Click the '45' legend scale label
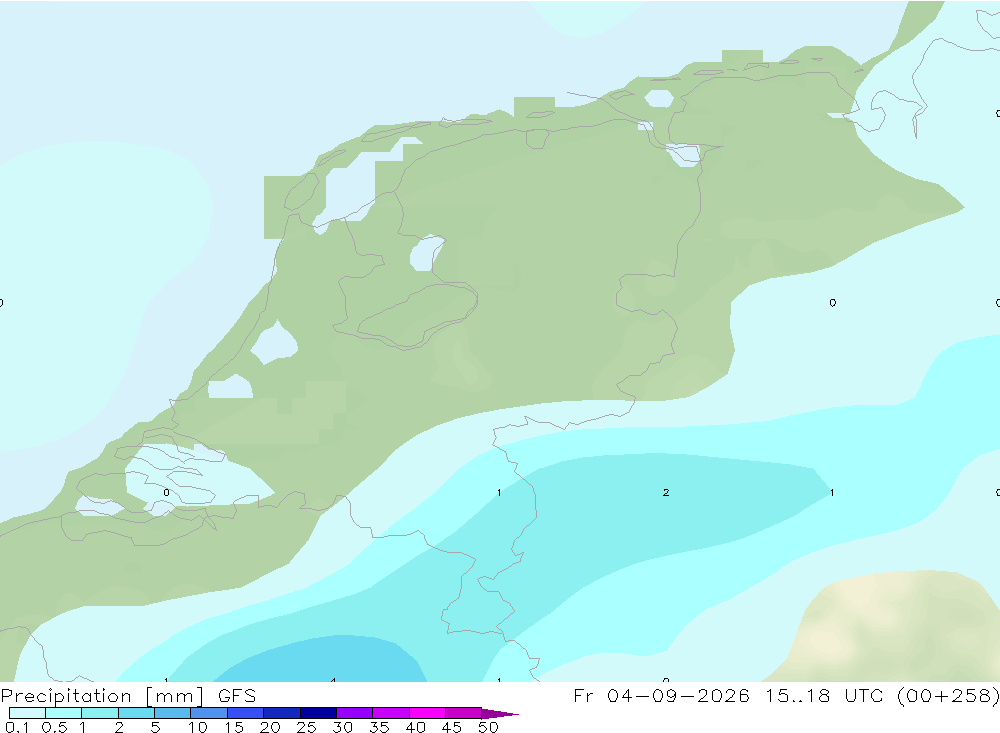The image size is (1000, 733). click(452, 727)
